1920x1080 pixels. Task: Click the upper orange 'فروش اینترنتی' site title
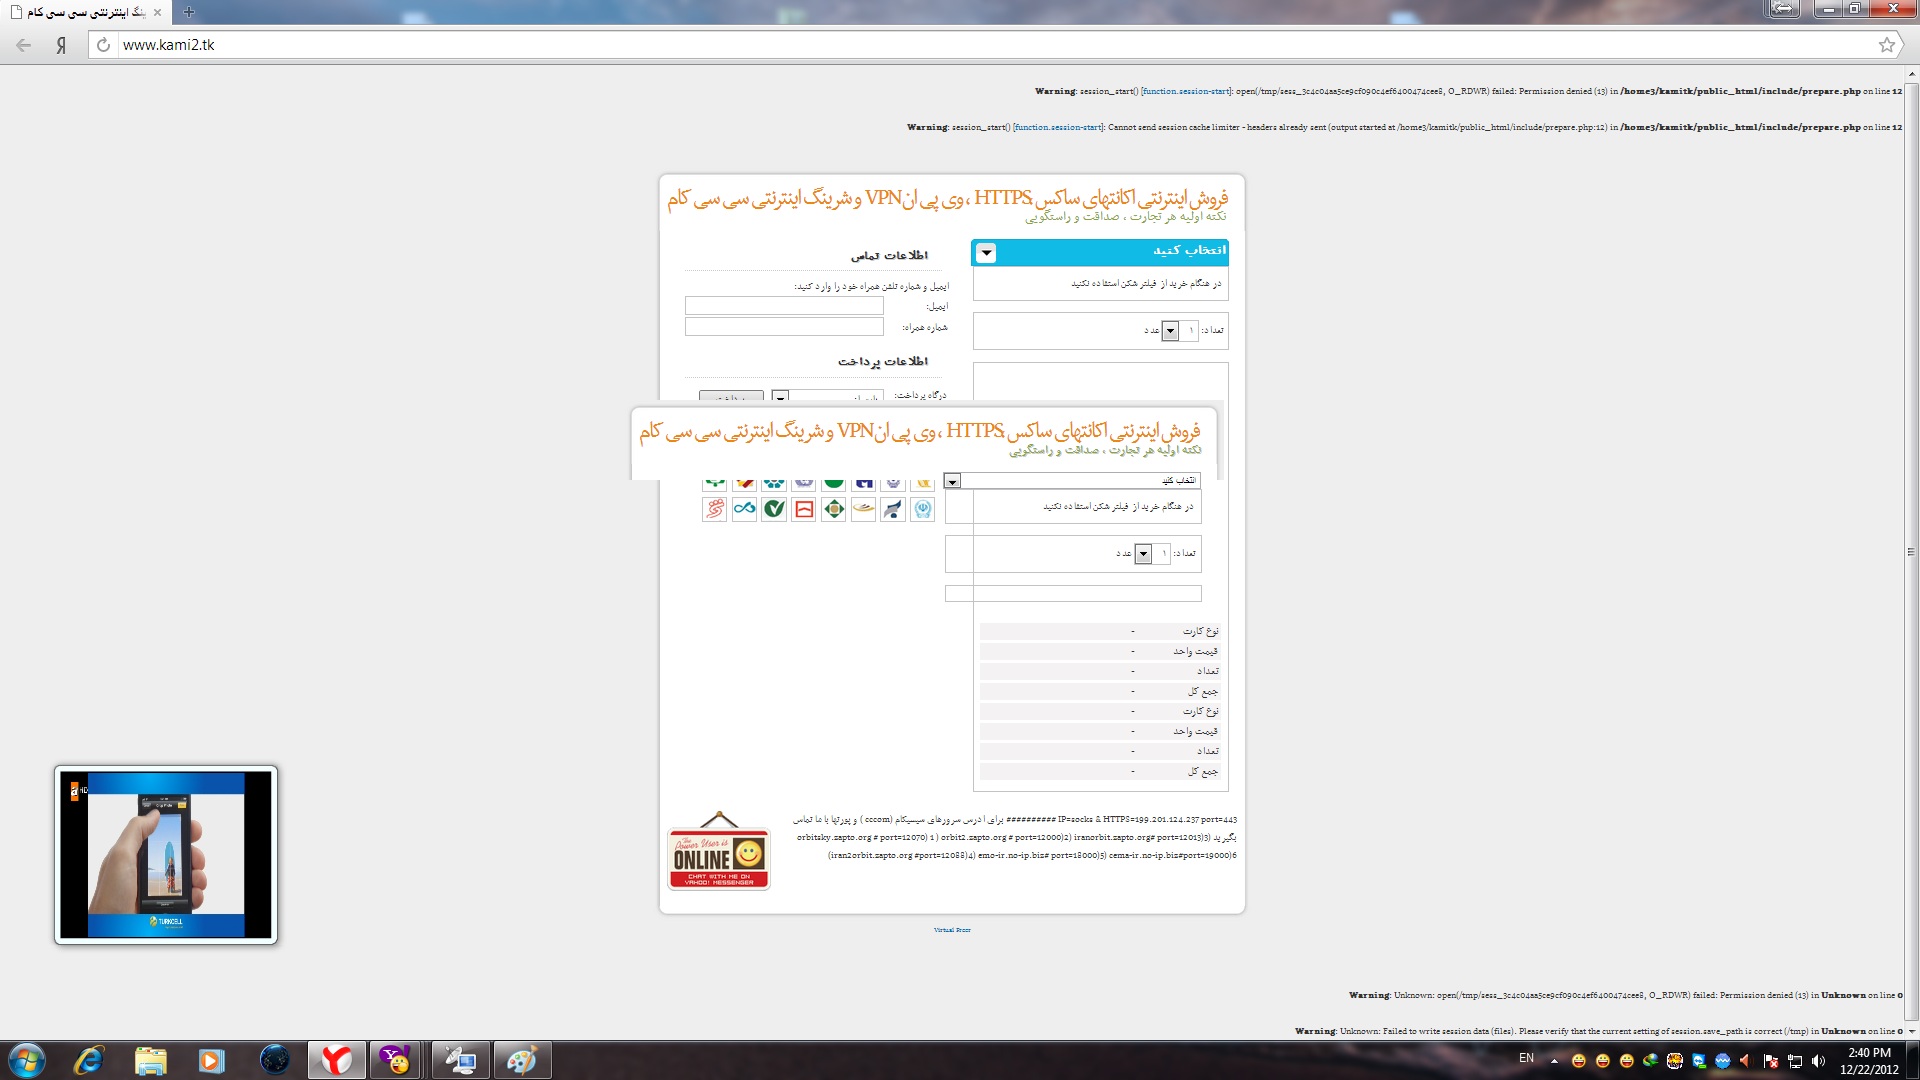947,198
